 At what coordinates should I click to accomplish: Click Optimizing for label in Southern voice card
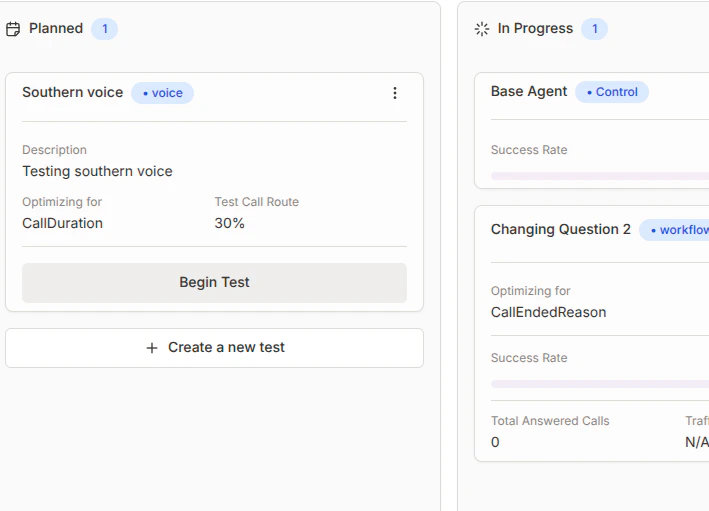click(62, 202)
